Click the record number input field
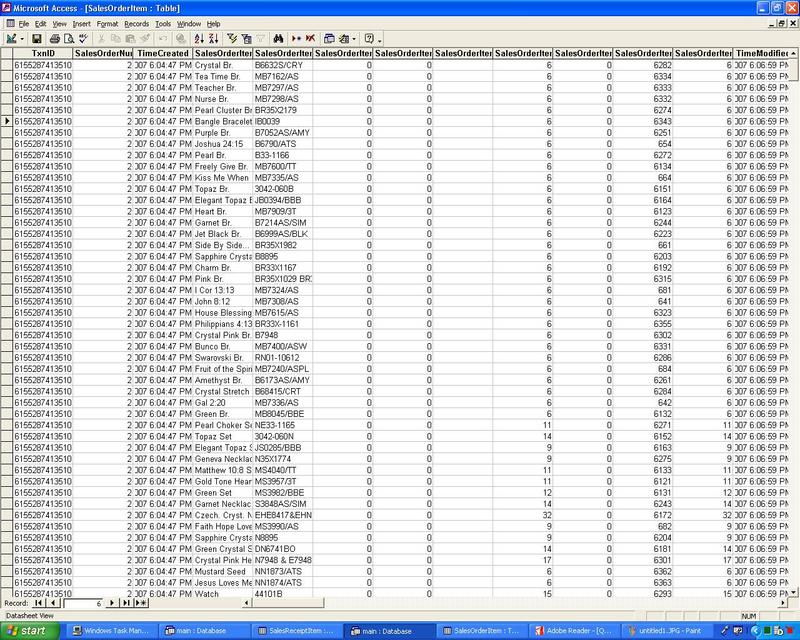800x640 pixels. tap(82, 603)
